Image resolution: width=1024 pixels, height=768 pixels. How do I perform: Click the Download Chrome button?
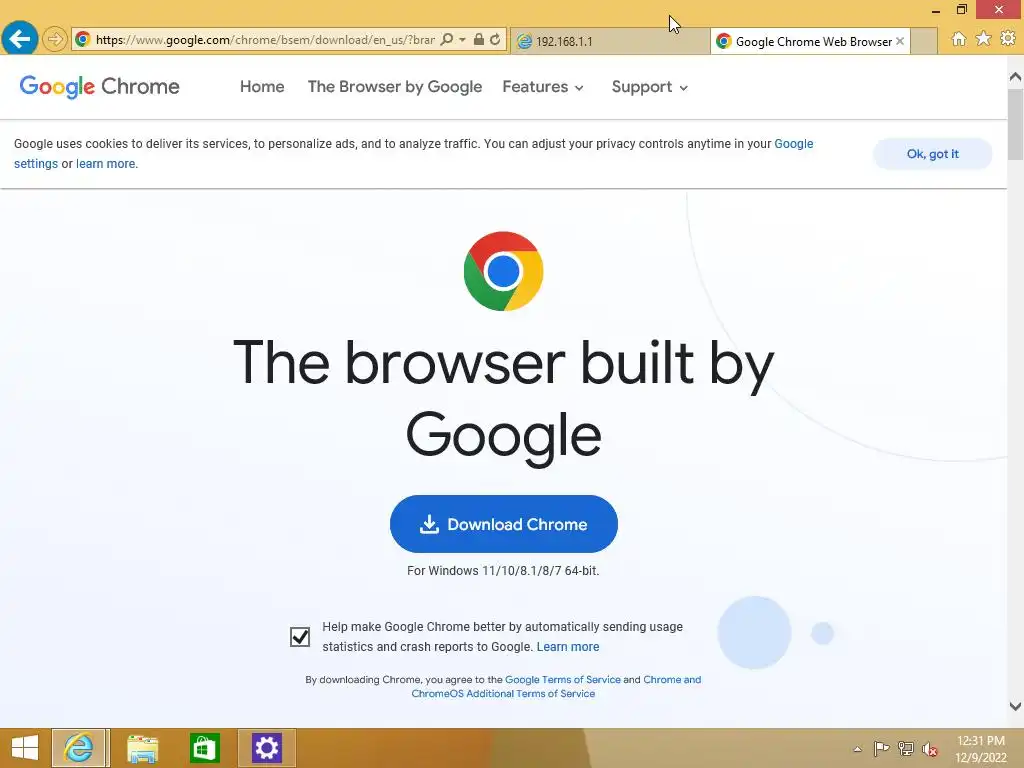(x=504, y=524)
